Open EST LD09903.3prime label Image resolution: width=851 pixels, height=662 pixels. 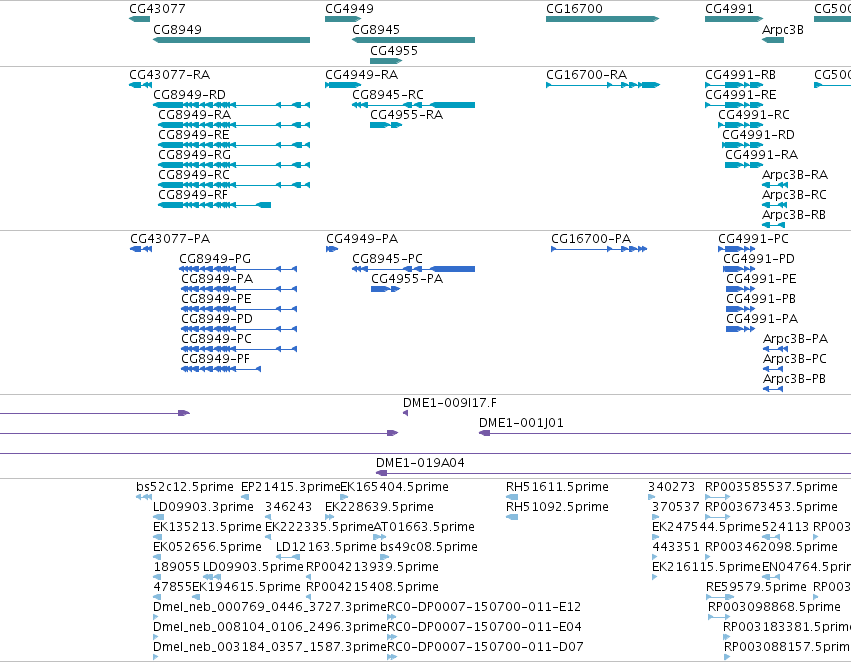204,507
